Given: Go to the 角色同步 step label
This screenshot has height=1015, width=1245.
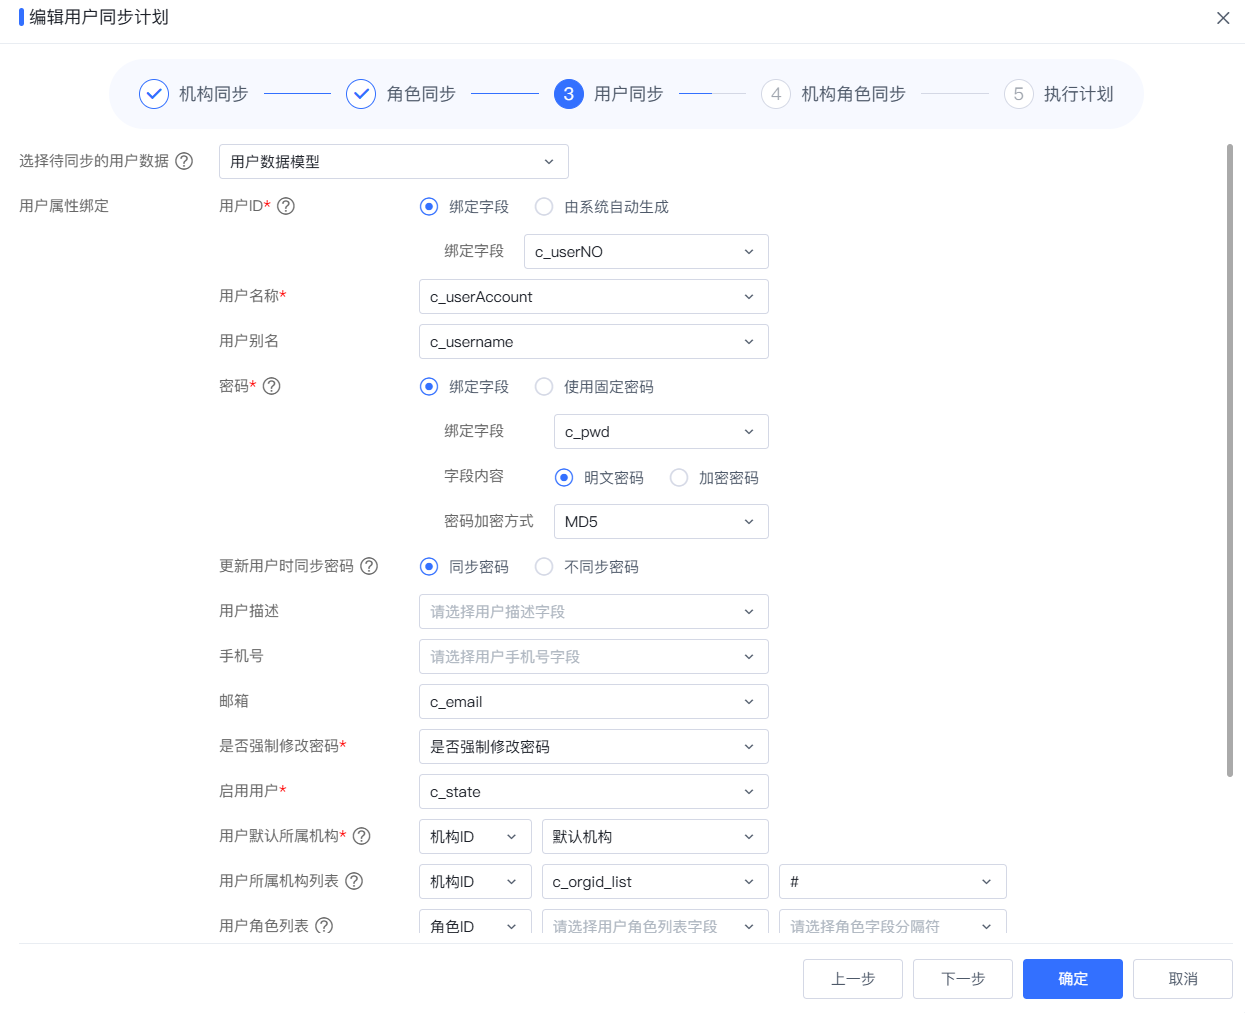Looking at the screenshot, I should coord(421,94).
